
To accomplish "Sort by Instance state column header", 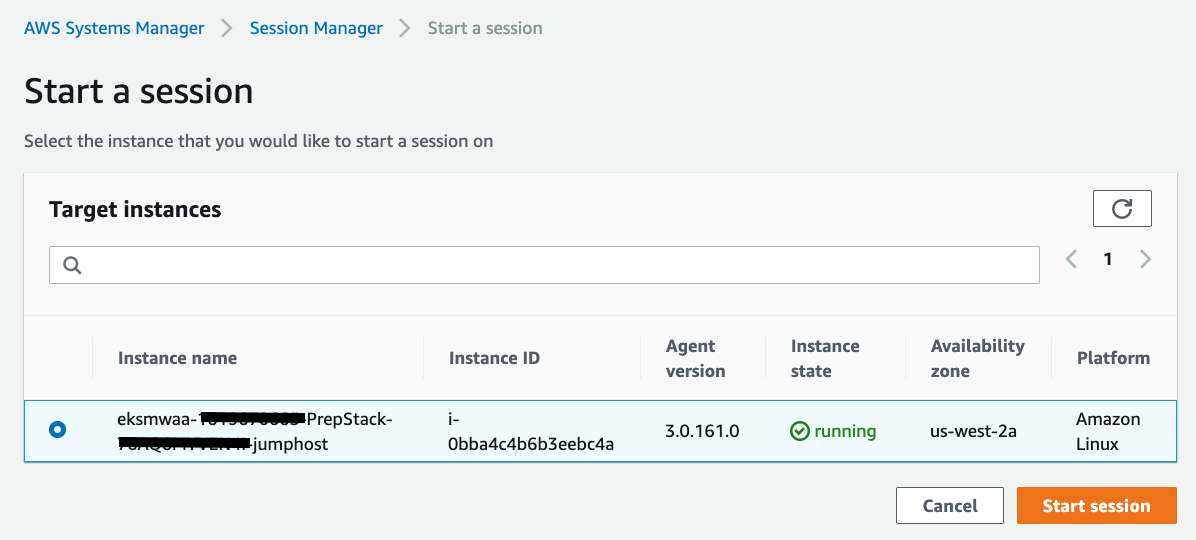I will point(825,358).
